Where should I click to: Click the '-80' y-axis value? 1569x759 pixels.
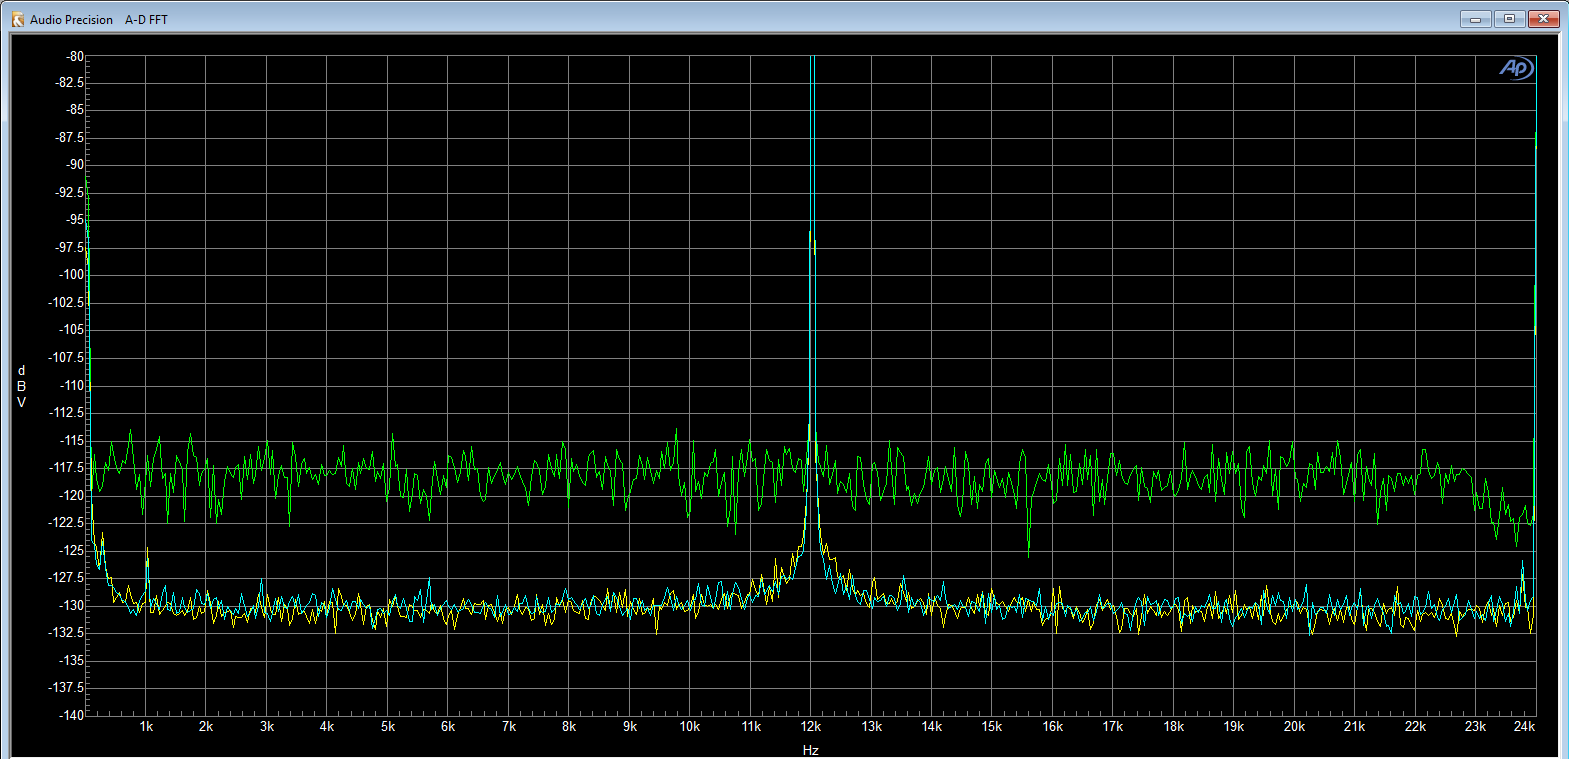75,57
